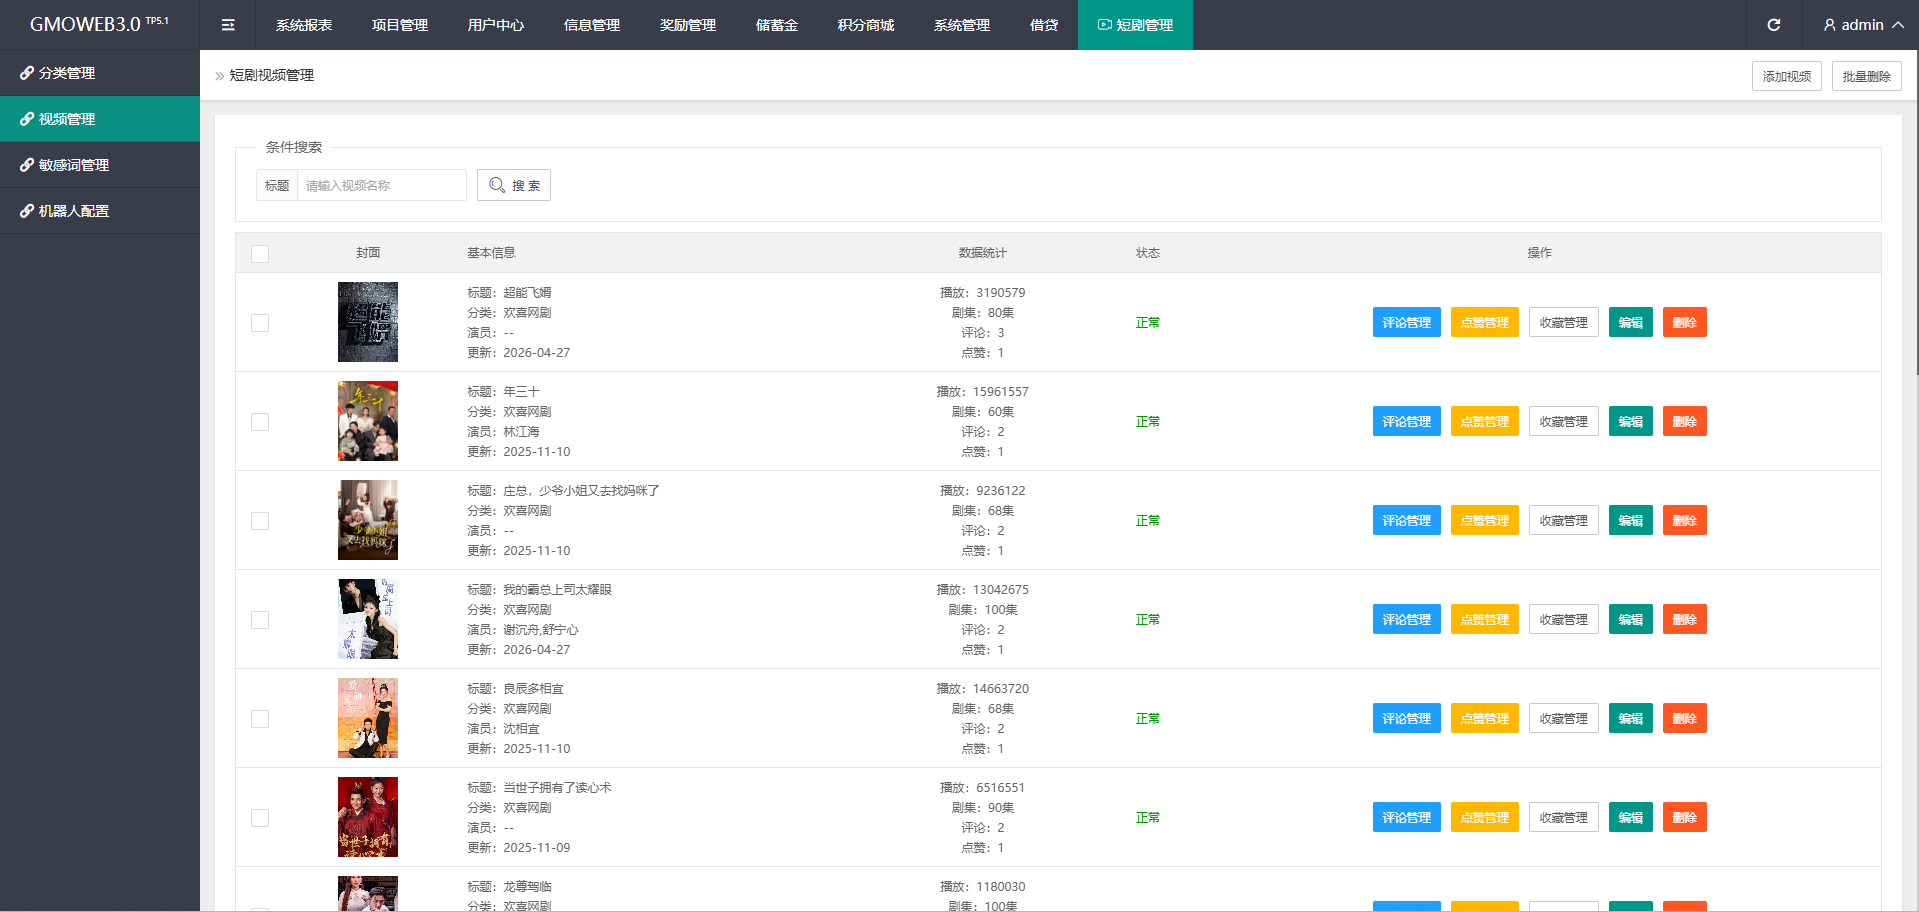Click the video icon on 短剧管理 tab
1919x912 pixels.
1104,25
